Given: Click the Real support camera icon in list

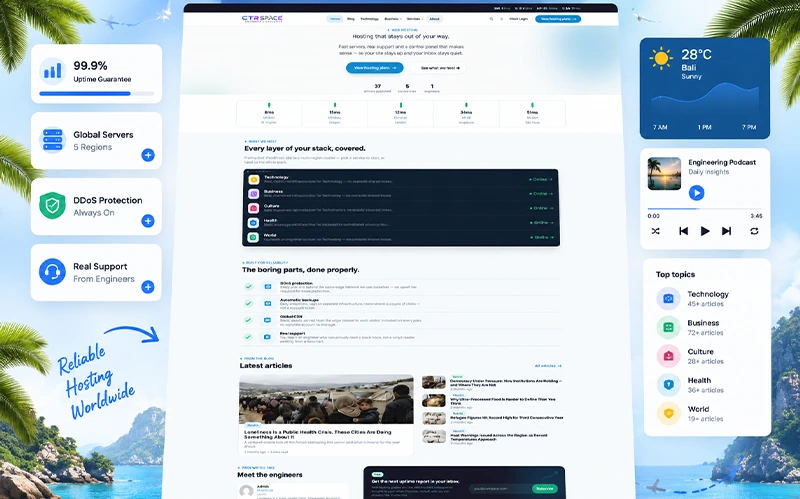Looking at the screenshot, I should (267, 337).
